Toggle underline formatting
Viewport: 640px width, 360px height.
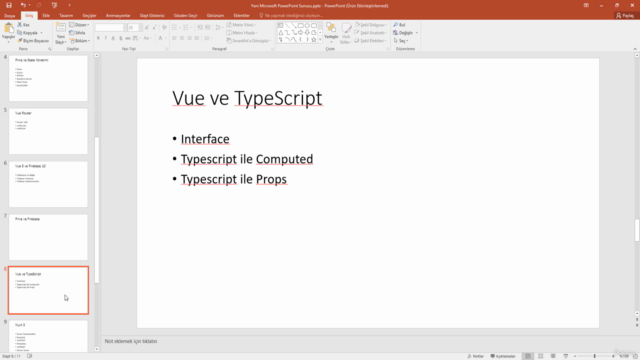click(x=113, y=38)
